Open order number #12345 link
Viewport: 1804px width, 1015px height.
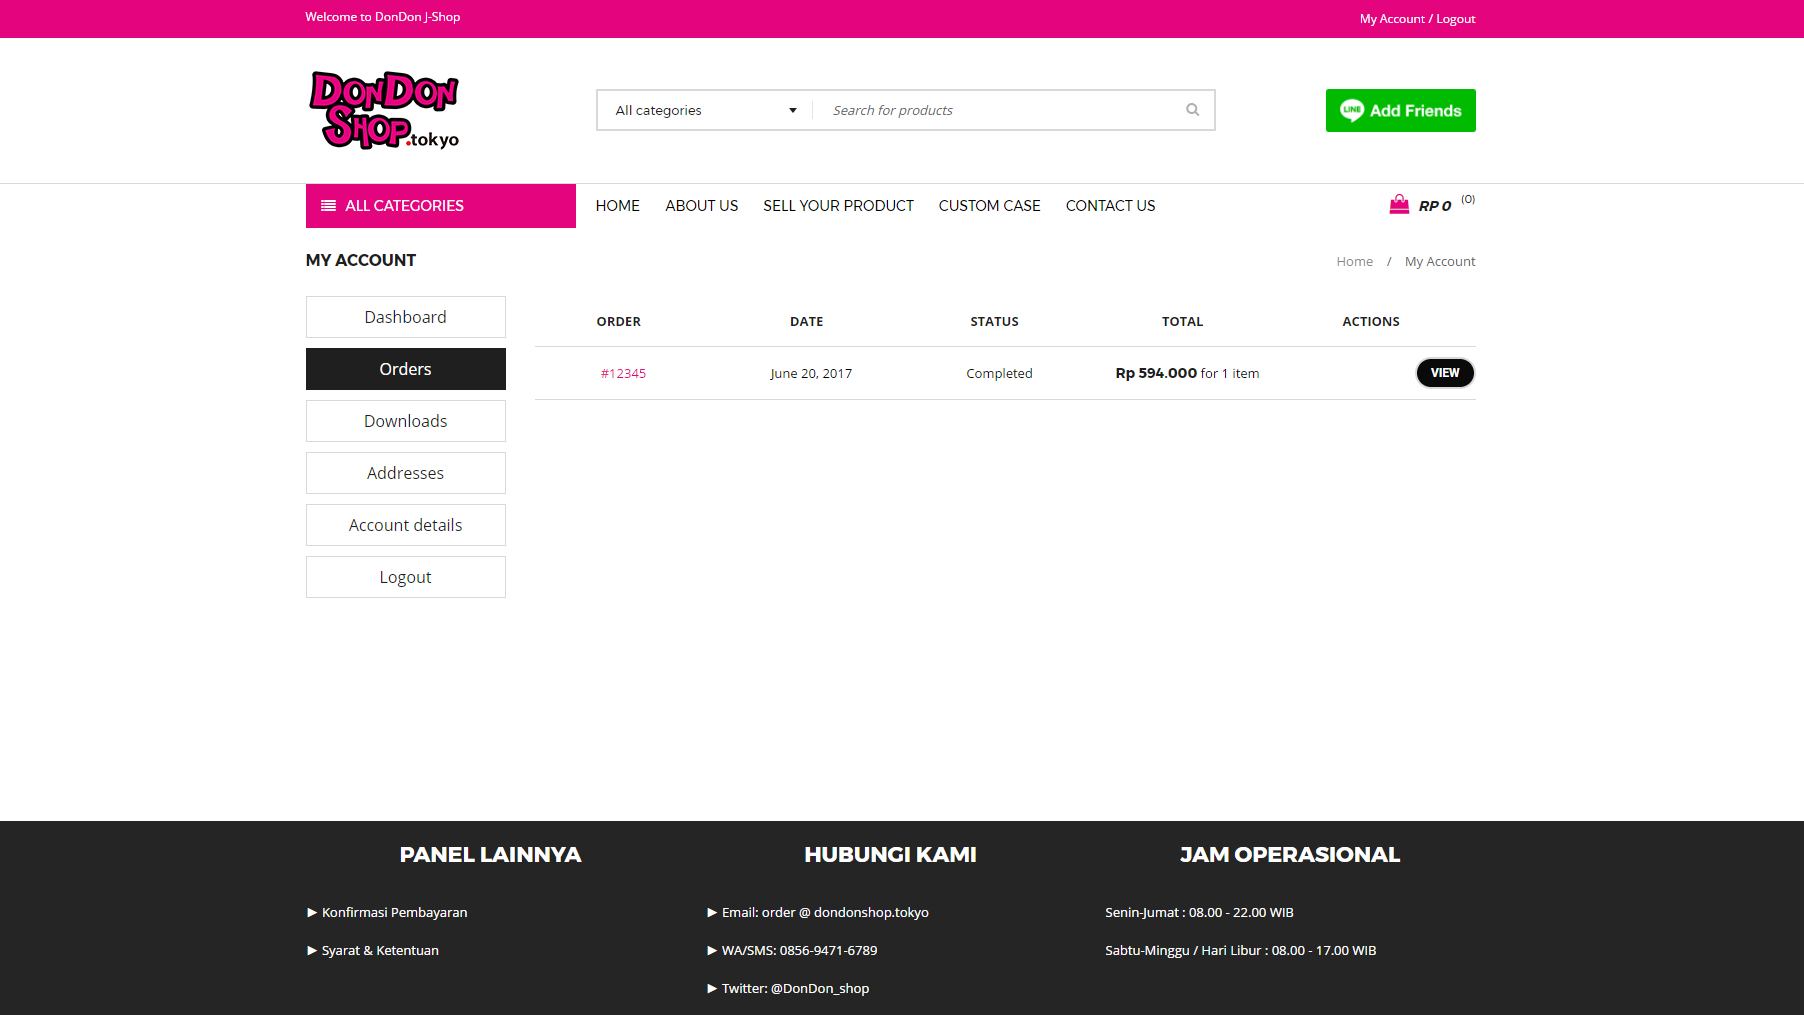[623, 373]
